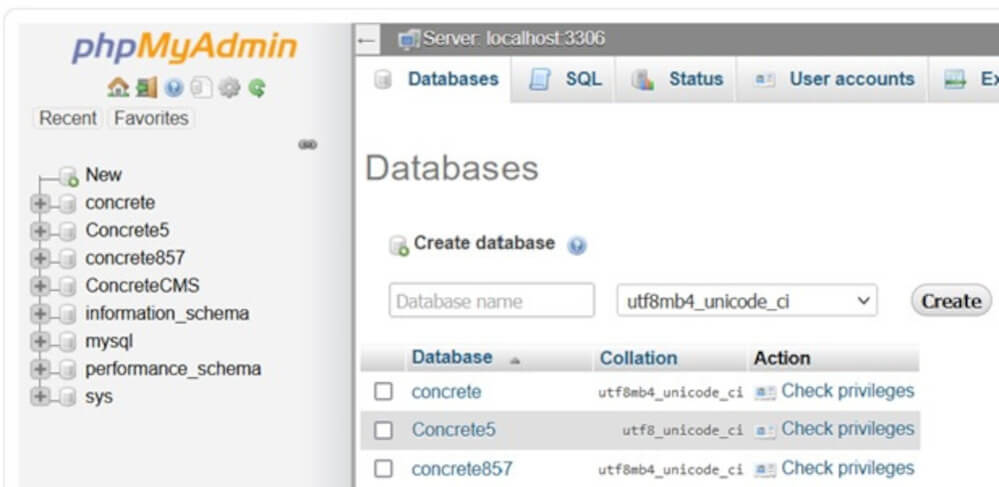Open concrete857 database link in table
Screen dimensions: 999x487
coord(461,470)
